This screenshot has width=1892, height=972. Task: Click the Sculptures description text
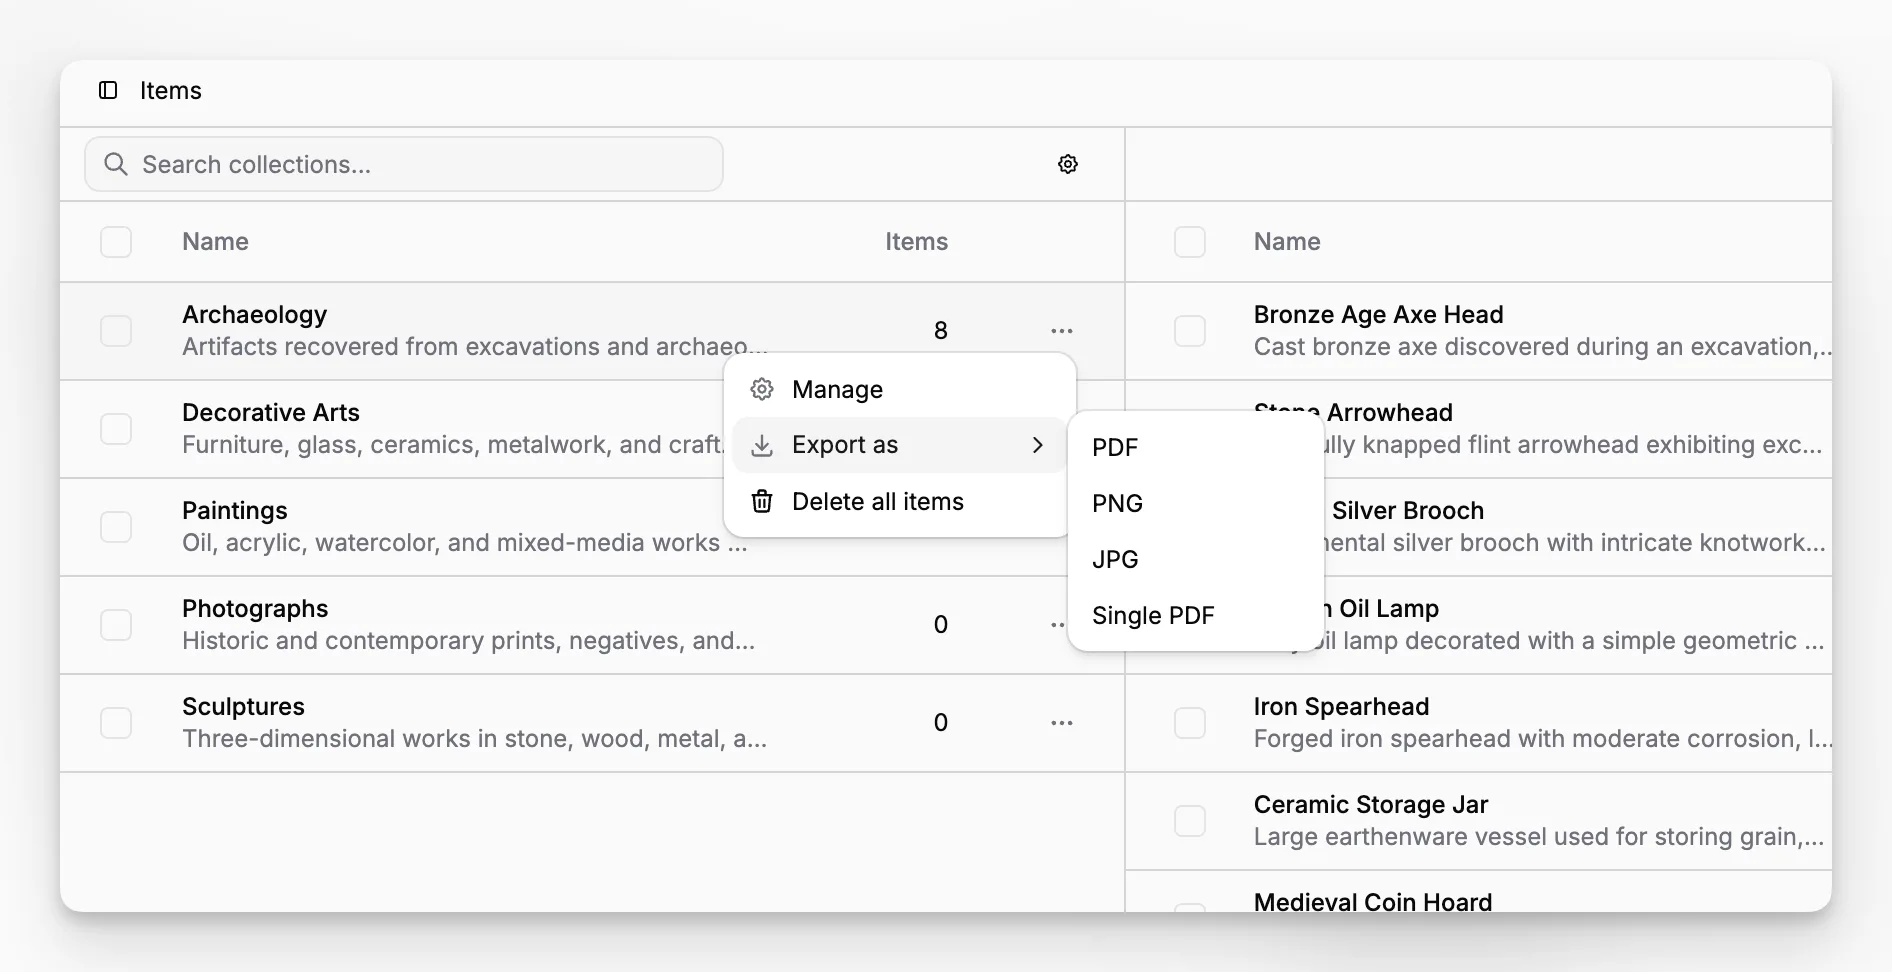pos(474,739)
